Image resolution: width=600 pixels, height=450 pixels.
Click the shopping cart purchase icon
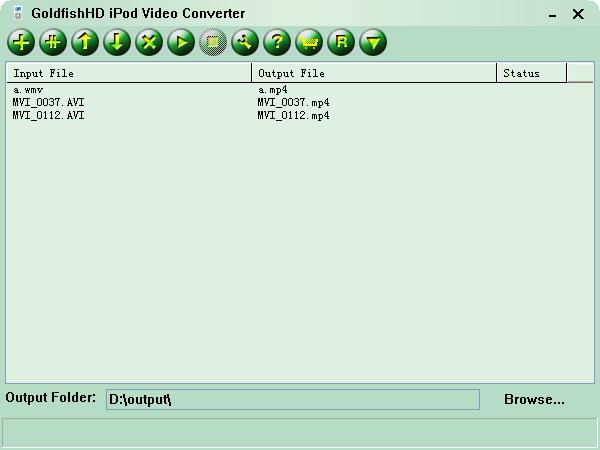coord(309,42)
